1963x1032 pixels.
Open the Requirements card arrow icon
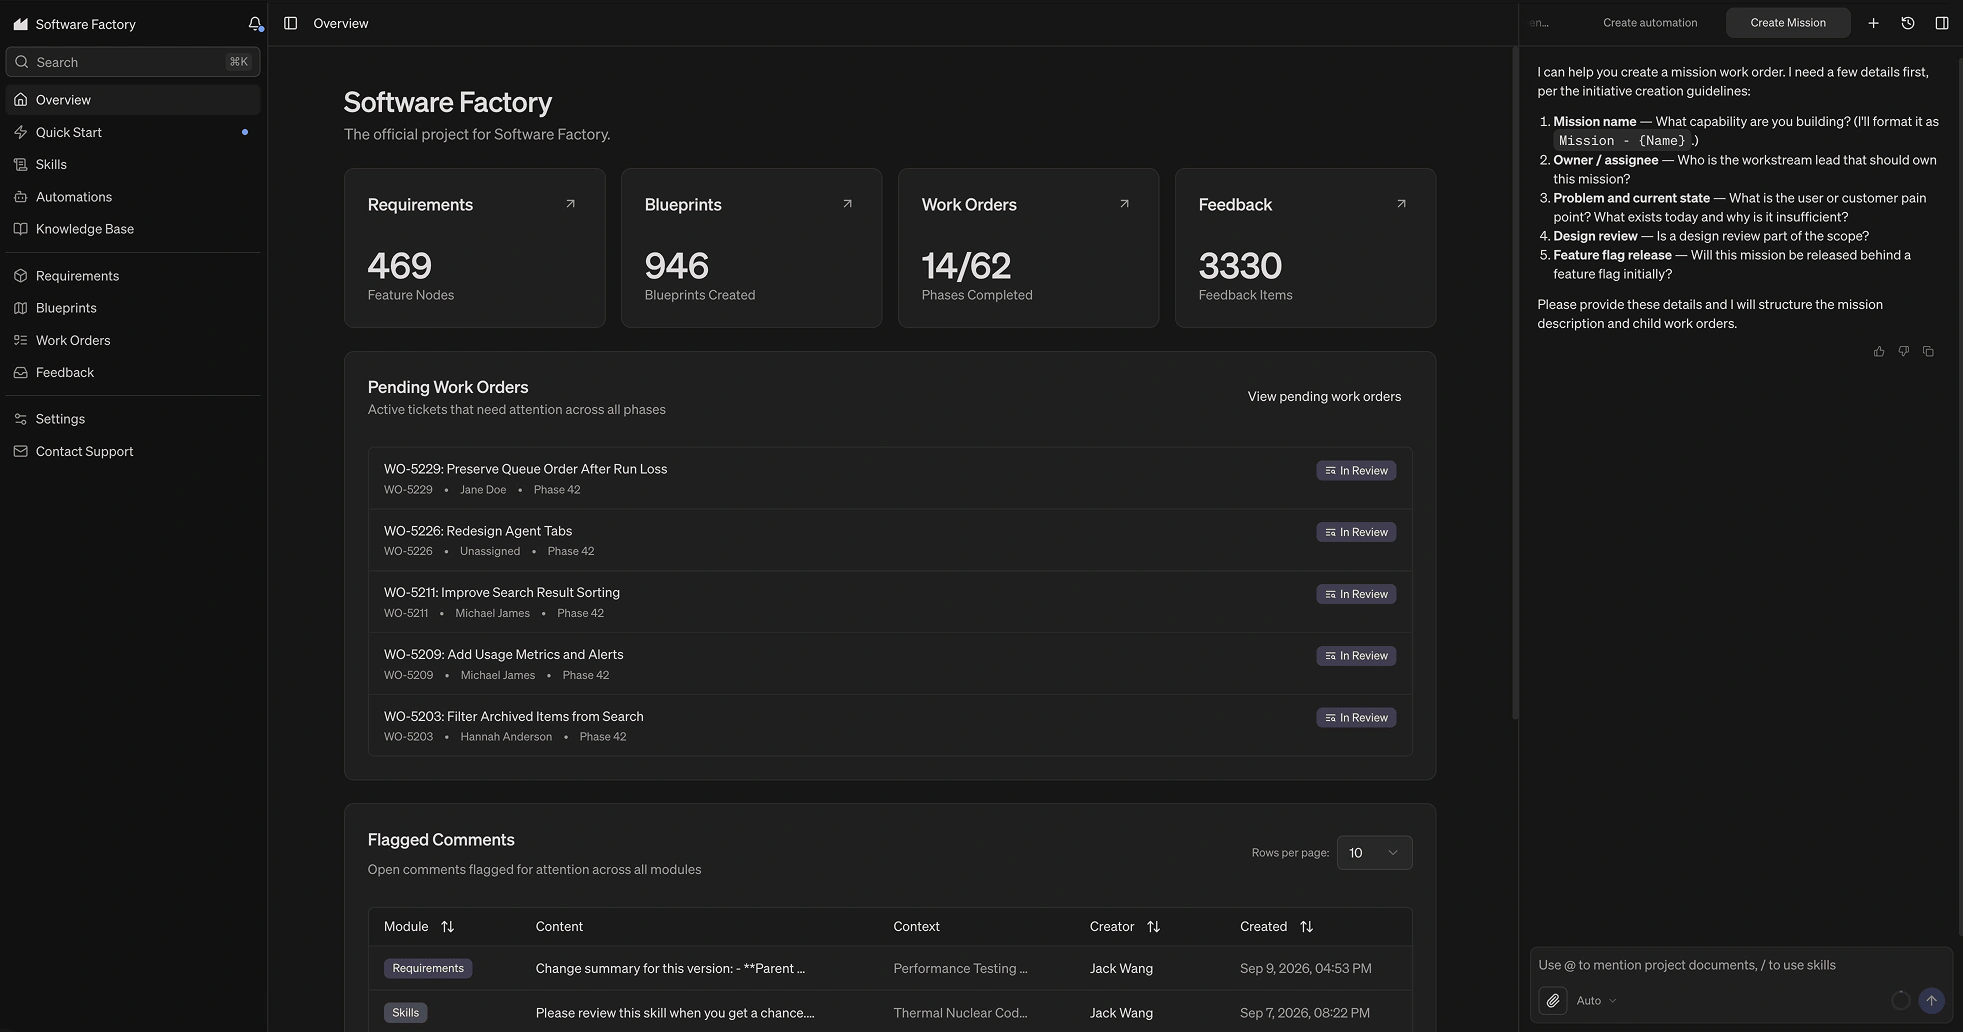click(x=570, y=204)
